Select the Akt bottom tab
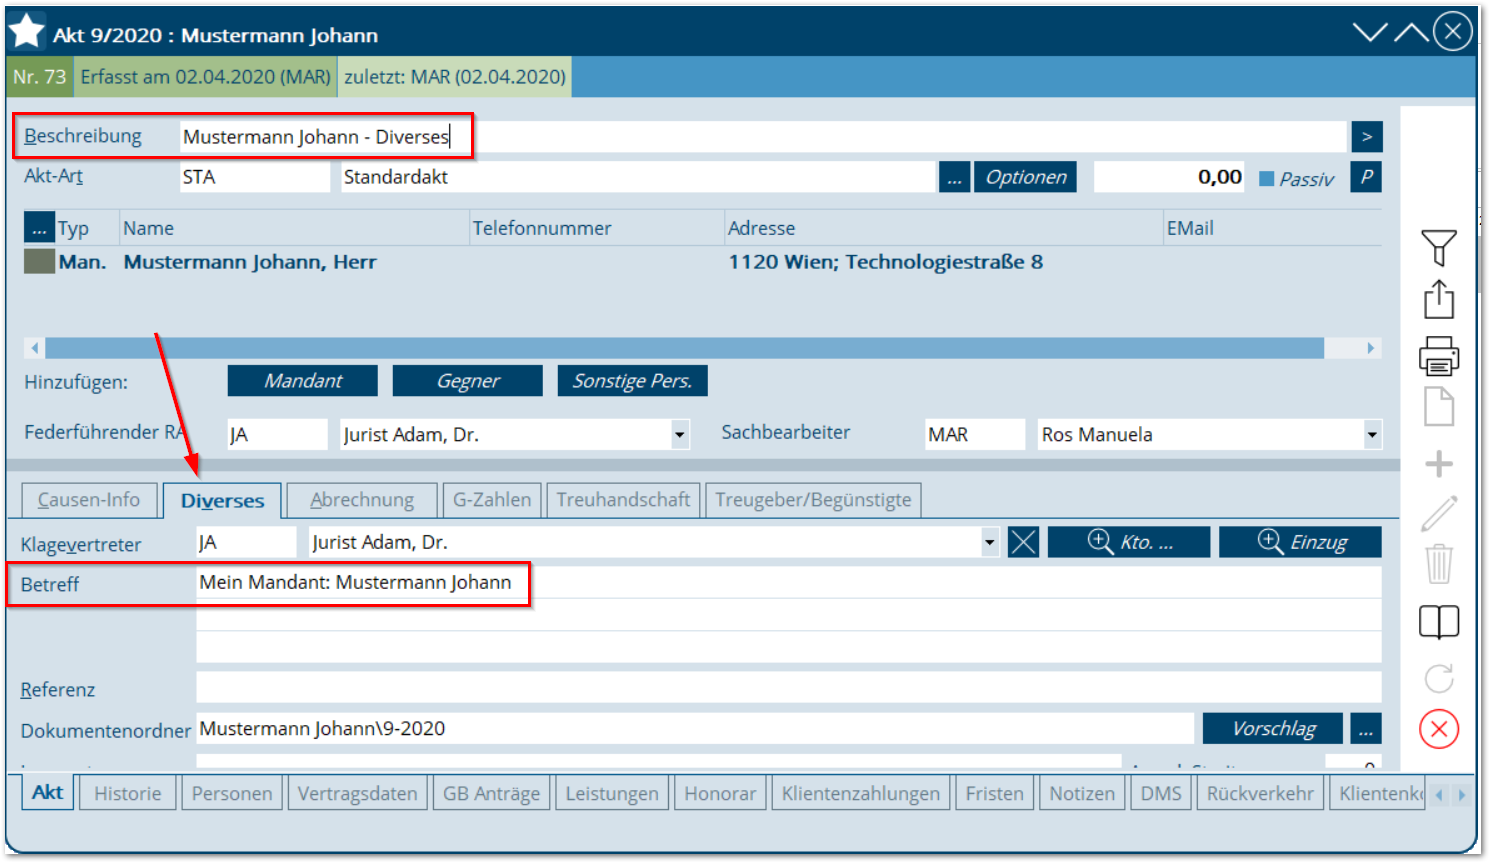1490x863 pixels. 47,792
